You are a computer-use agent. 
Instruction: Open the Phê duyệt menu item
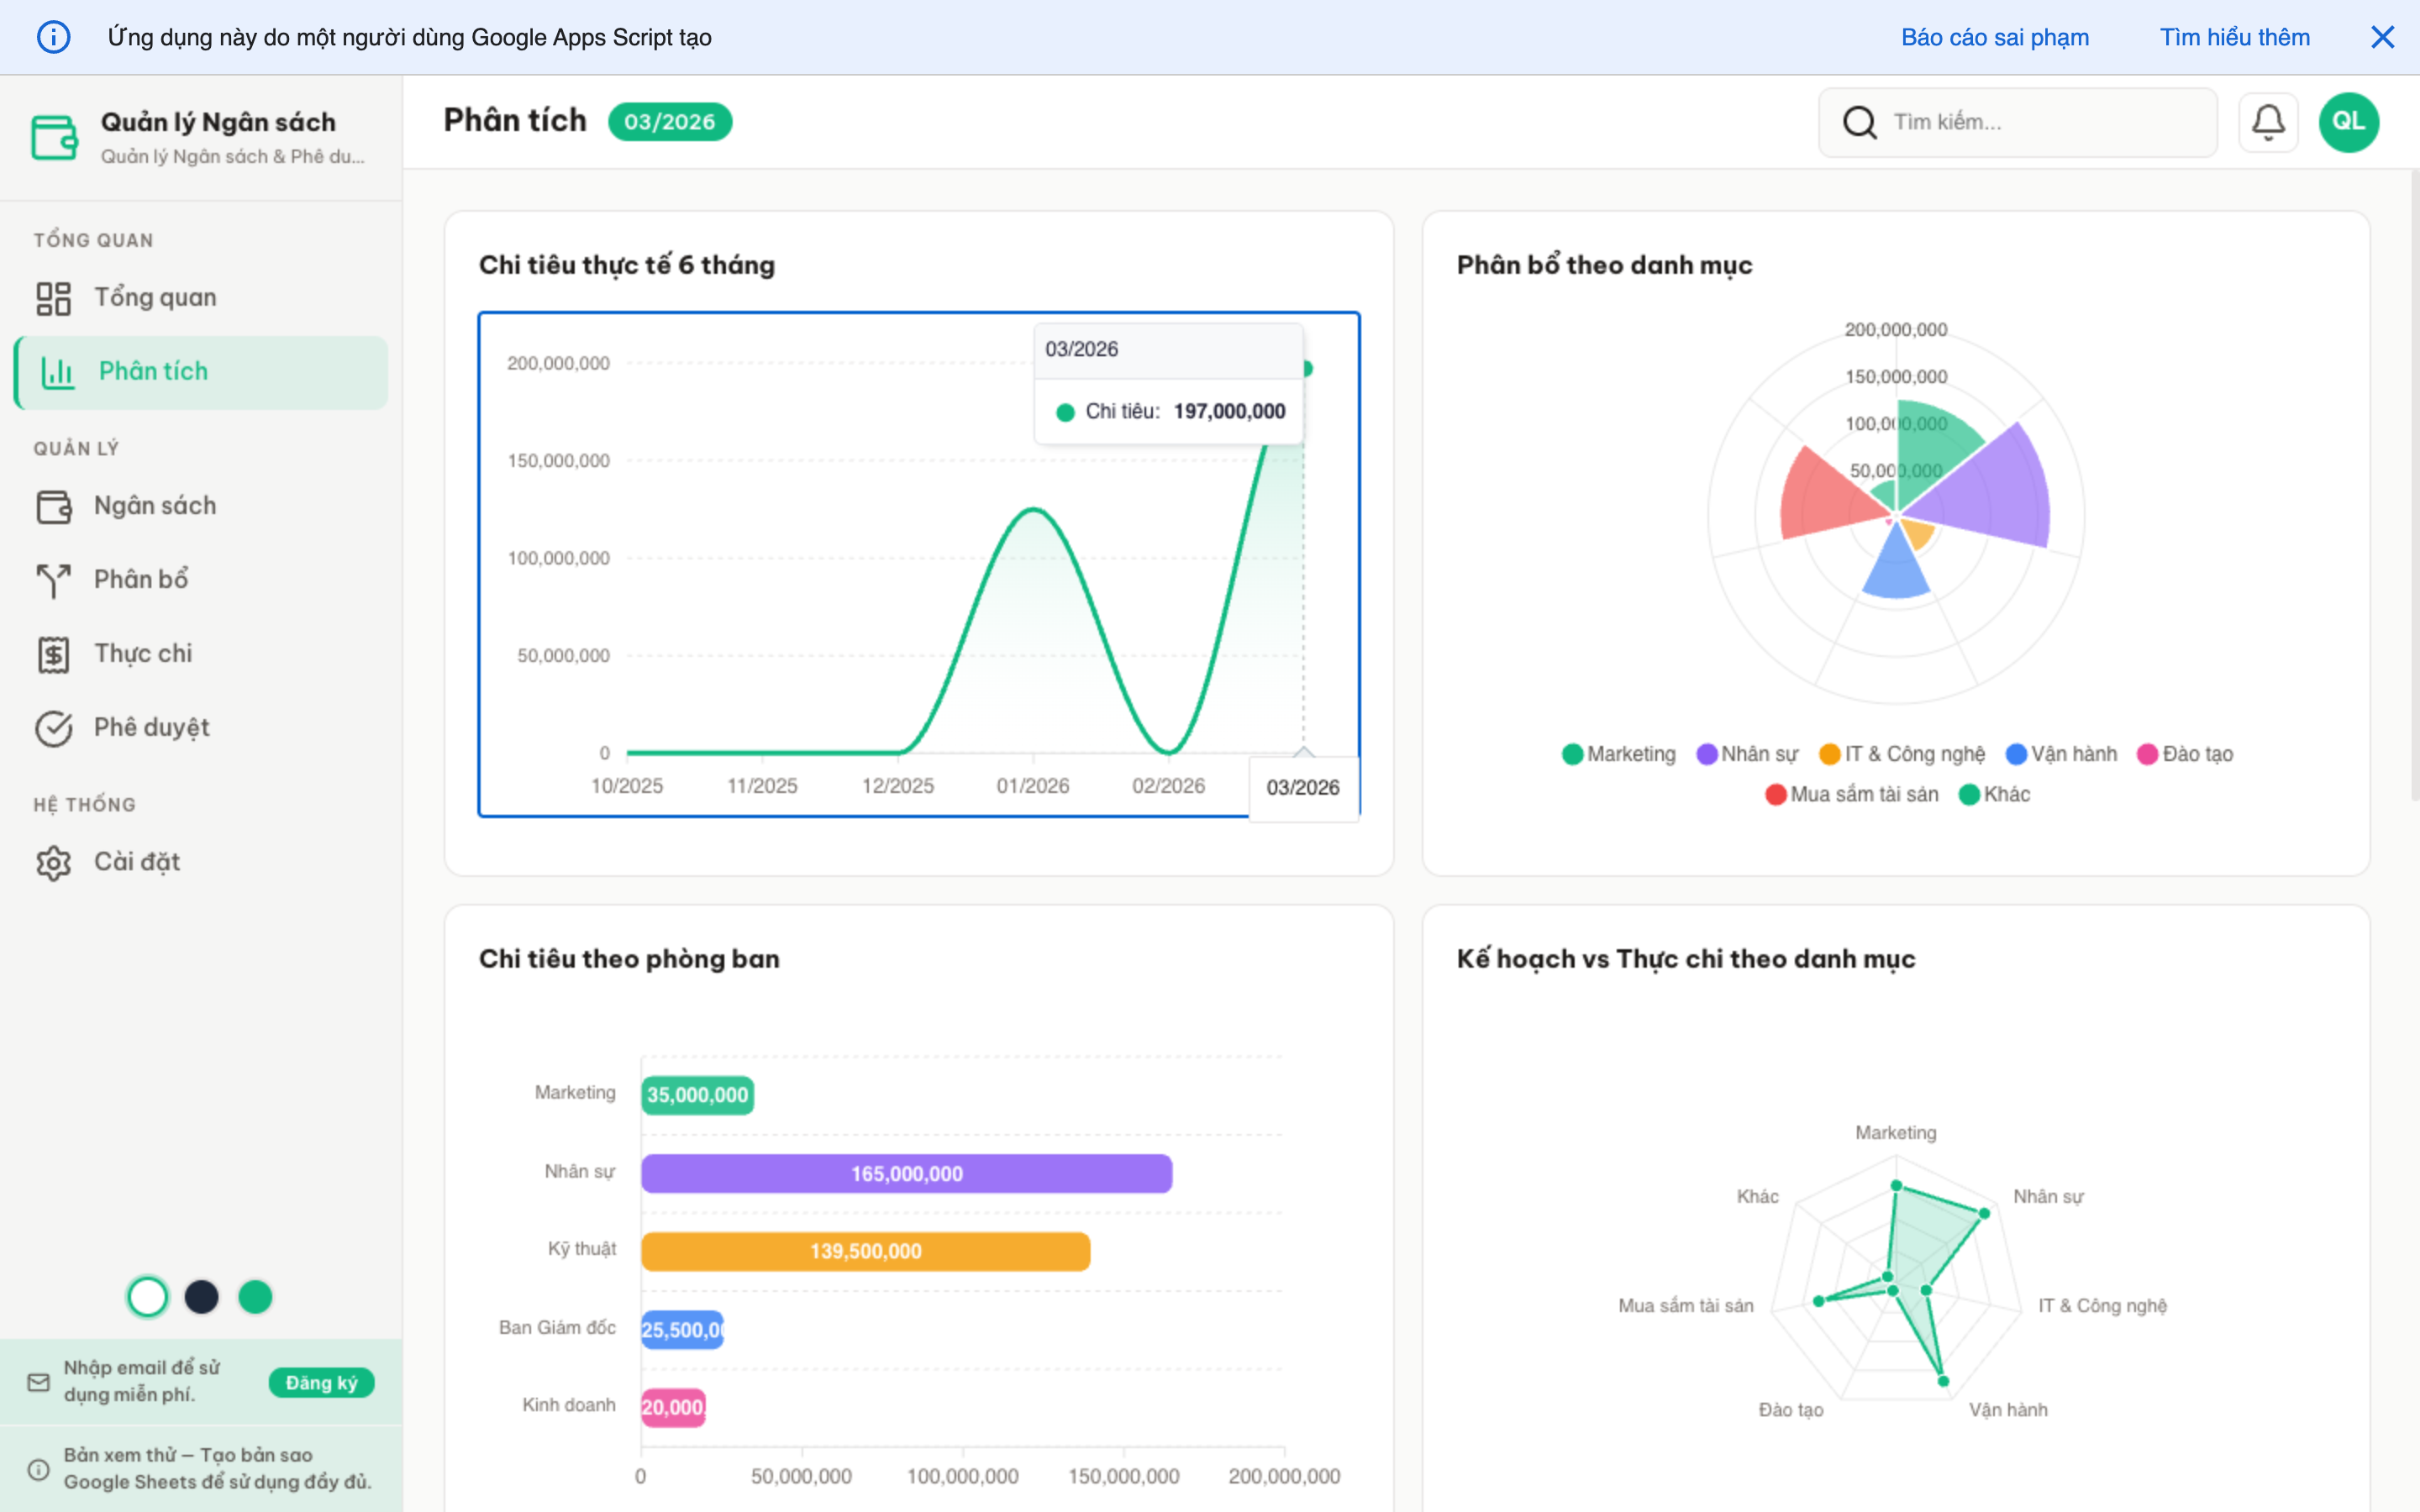coord(151,728)
